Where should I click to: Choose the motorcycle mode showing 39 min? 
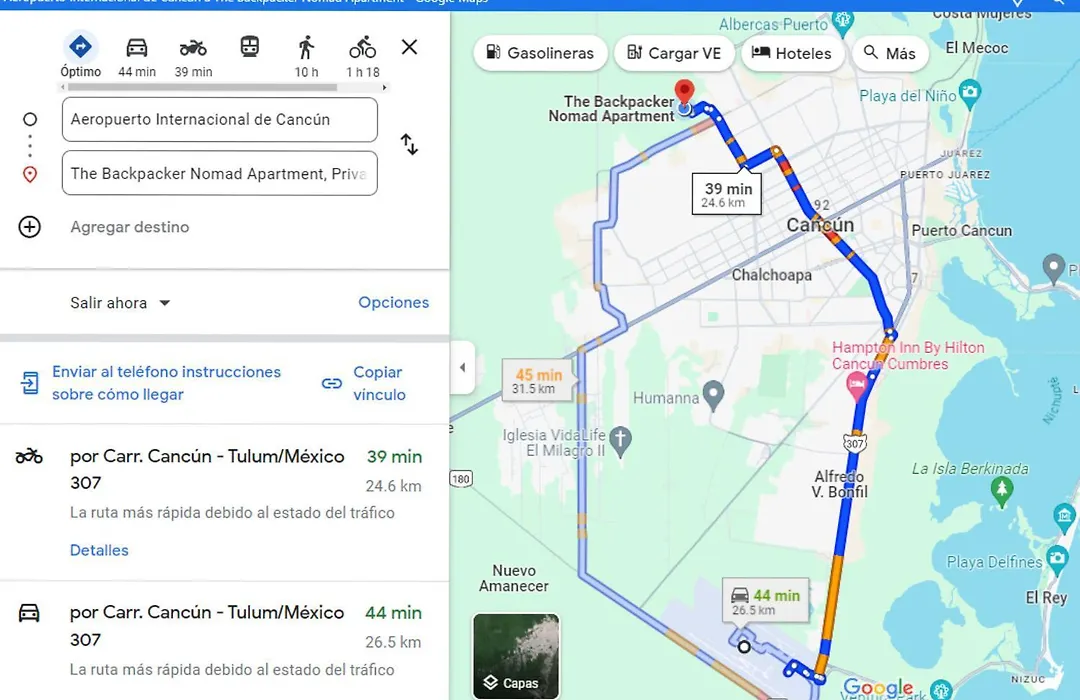pyautogui.click(x=194, y=56)
